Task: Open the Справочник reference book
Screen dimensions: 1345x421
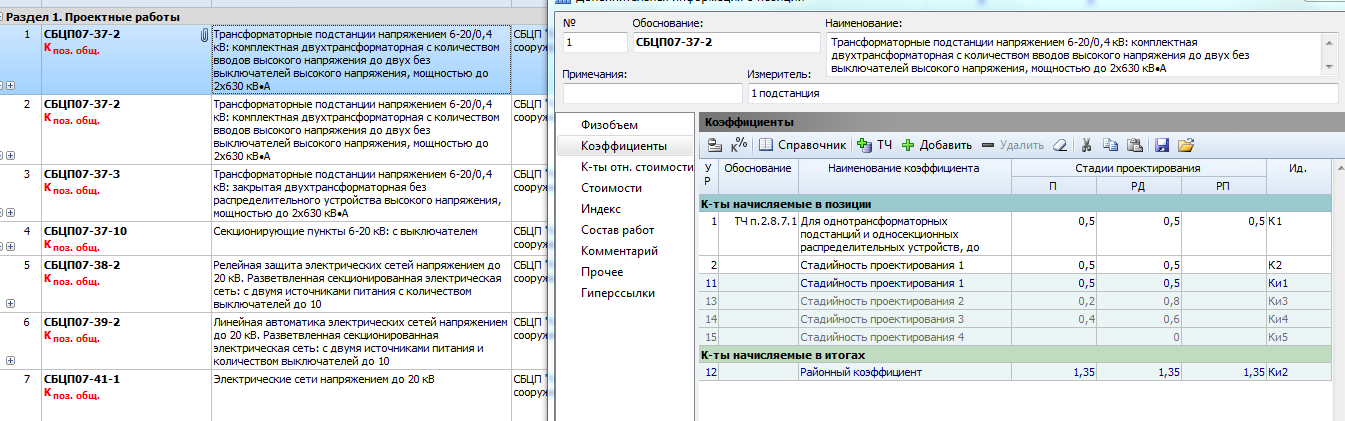Action: click(803, 145)
